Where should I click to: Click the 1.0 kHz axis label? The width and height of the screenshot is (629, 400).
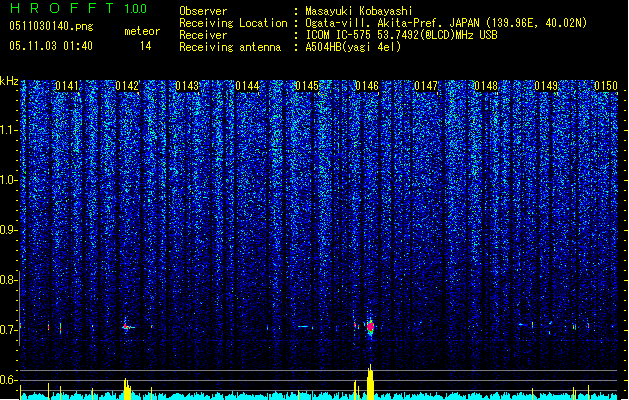[8, 180]
